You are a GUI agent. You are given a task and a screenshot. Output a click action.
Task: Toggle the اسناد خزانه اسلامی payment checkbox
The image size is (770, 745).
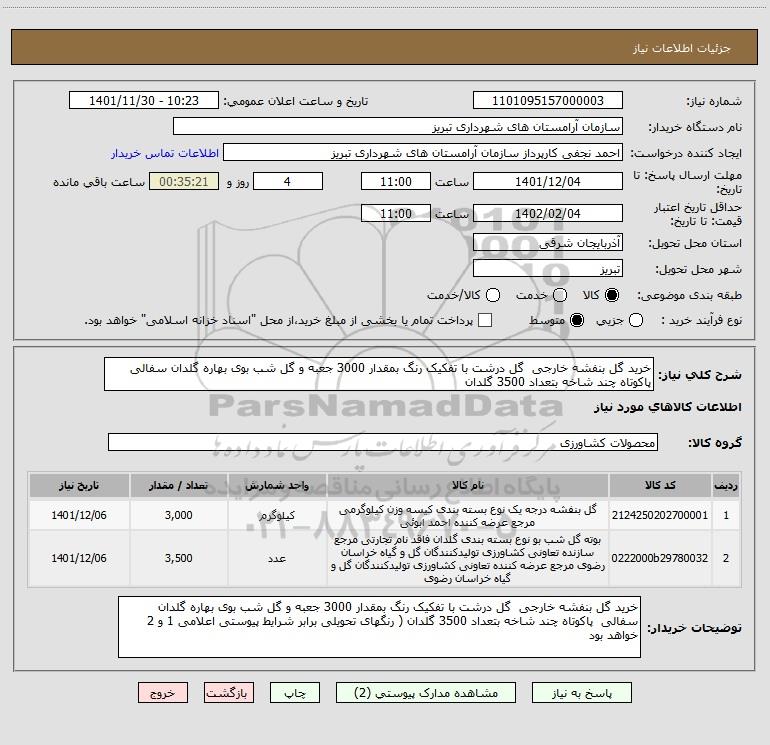(485, 320)
